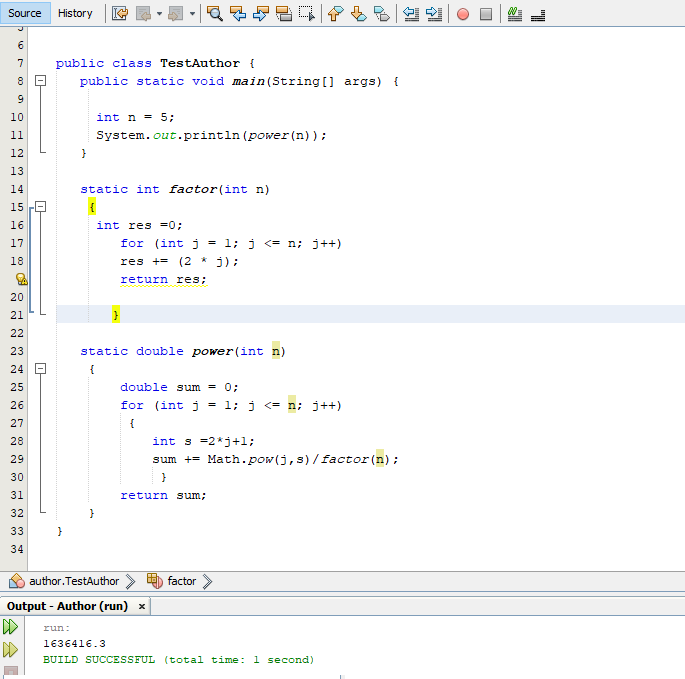Click 'power' in the line 23 method declaration

pyautogui.click(x=212, y=351)
